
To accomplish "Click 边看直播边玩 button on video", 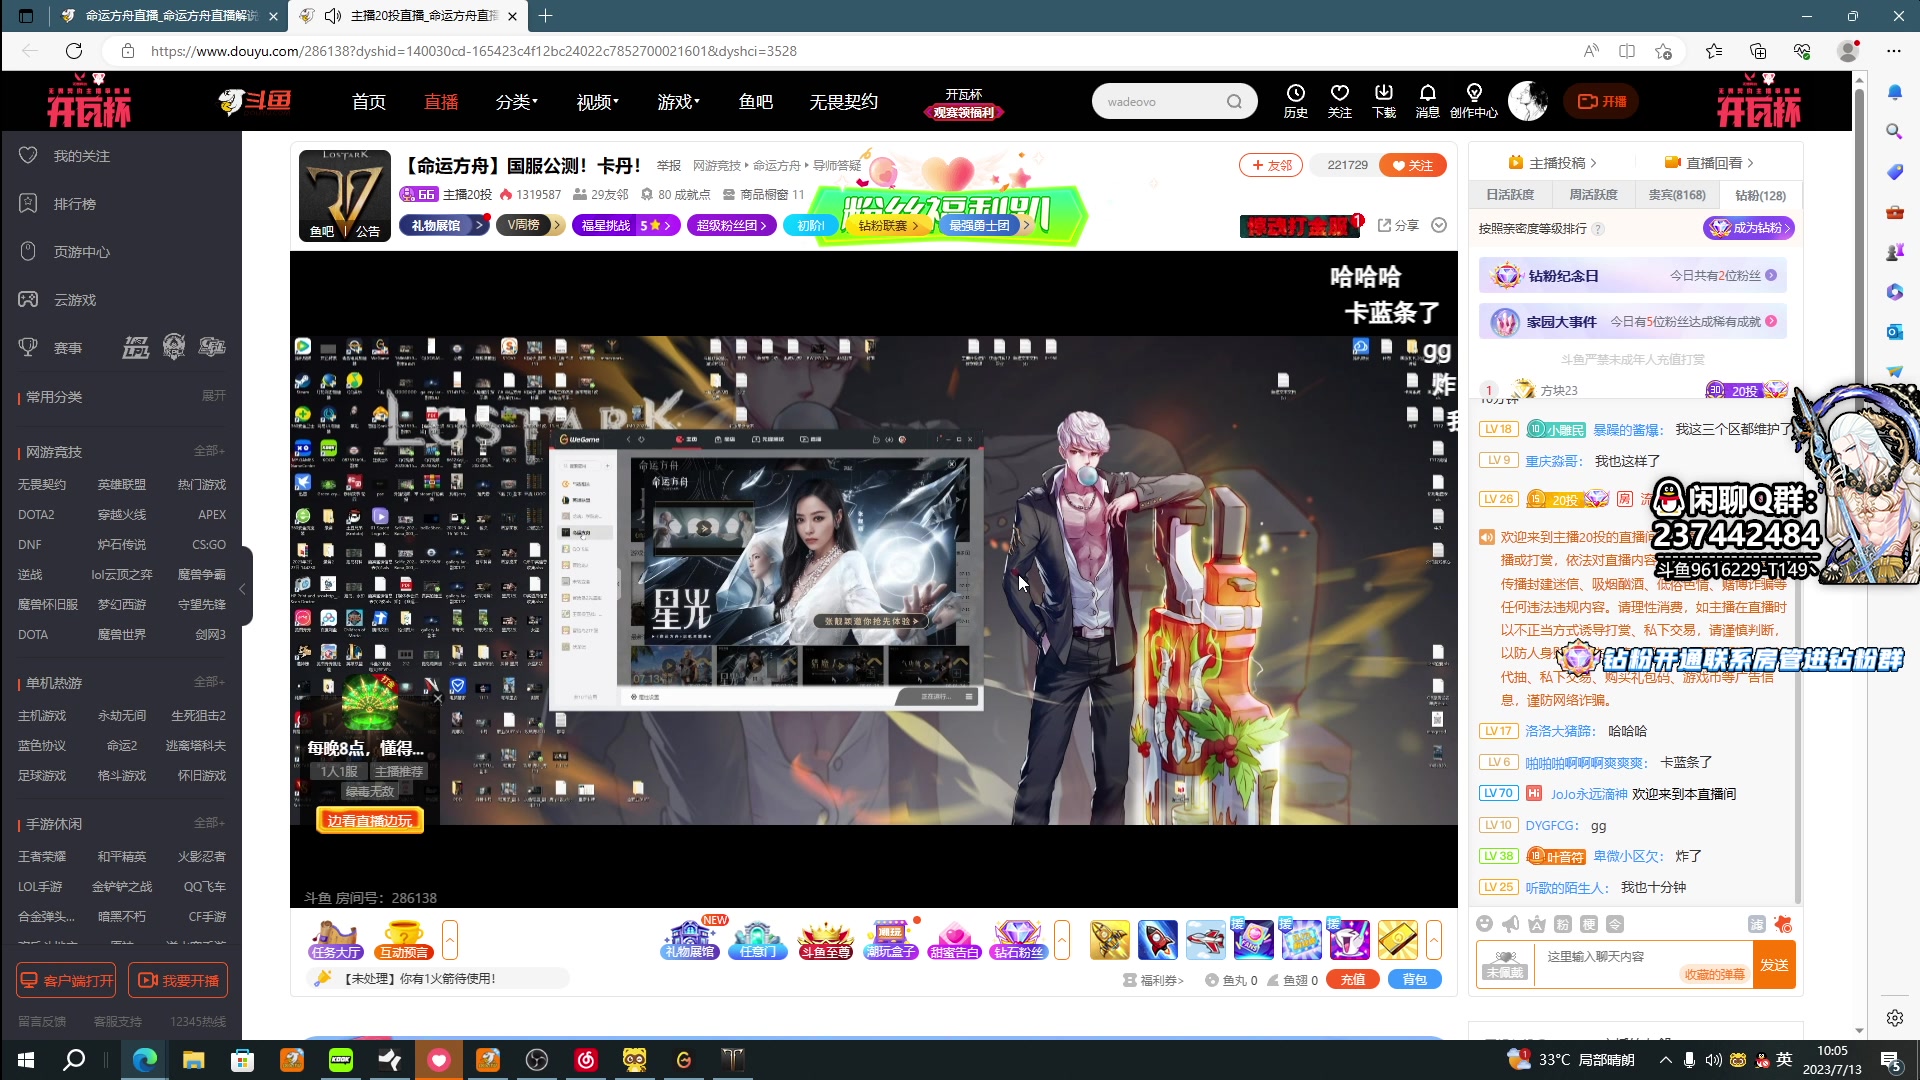I will point(370,821).
